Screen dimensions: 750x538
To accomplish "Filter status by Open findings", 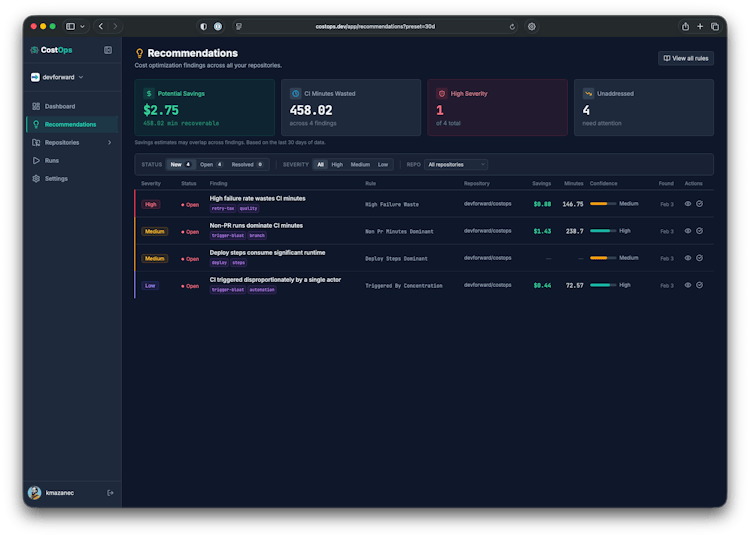I will tap(211, 164).
